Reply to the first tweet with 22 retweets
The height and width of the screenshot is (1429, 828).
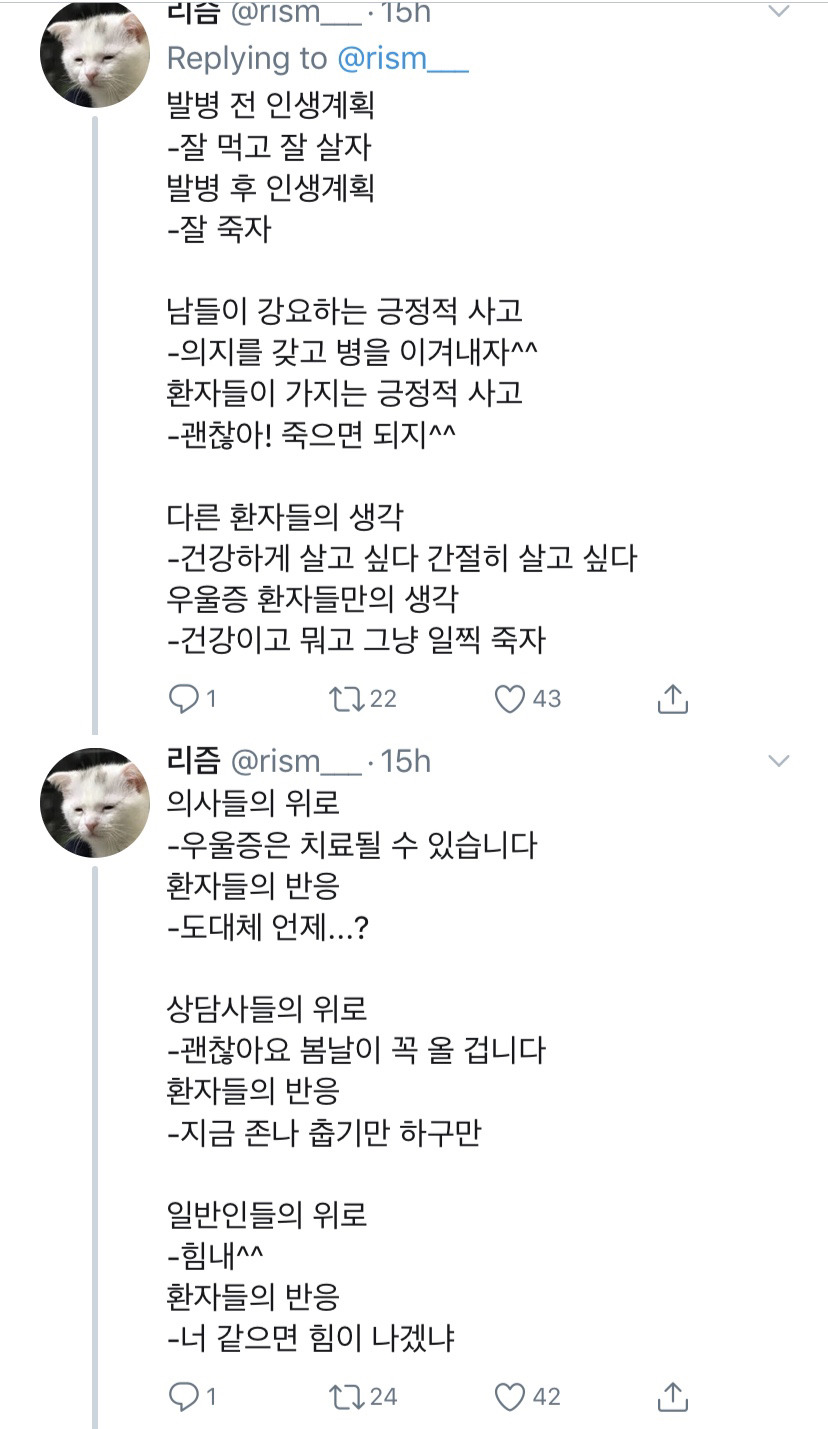pos(183,698)
